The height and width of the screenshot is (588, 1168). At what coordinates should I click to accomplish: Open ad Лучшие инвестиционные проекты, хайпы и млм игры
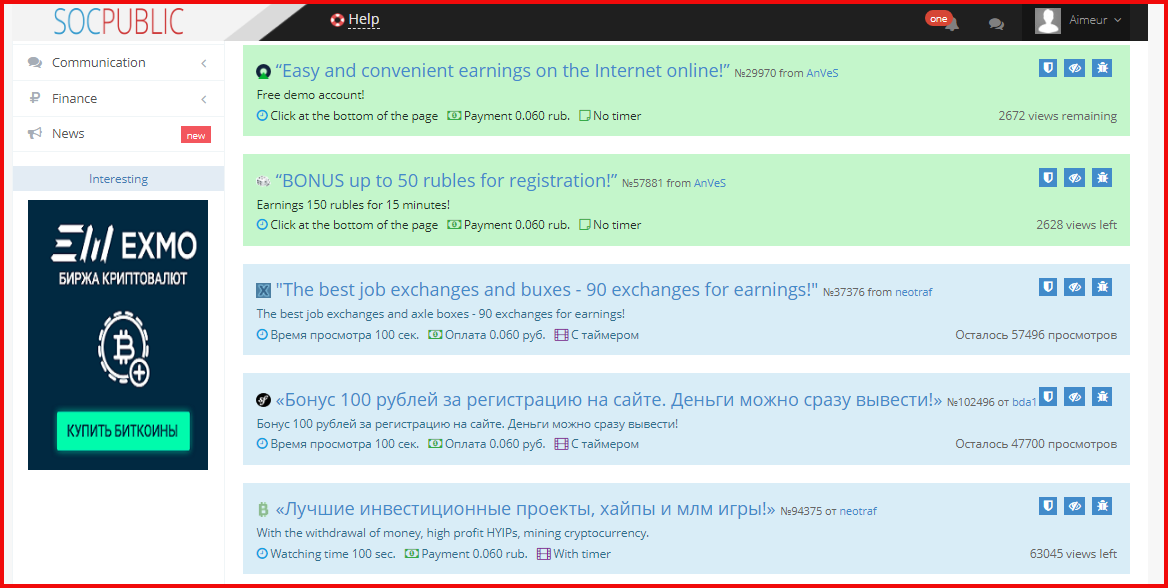[525, 509]
